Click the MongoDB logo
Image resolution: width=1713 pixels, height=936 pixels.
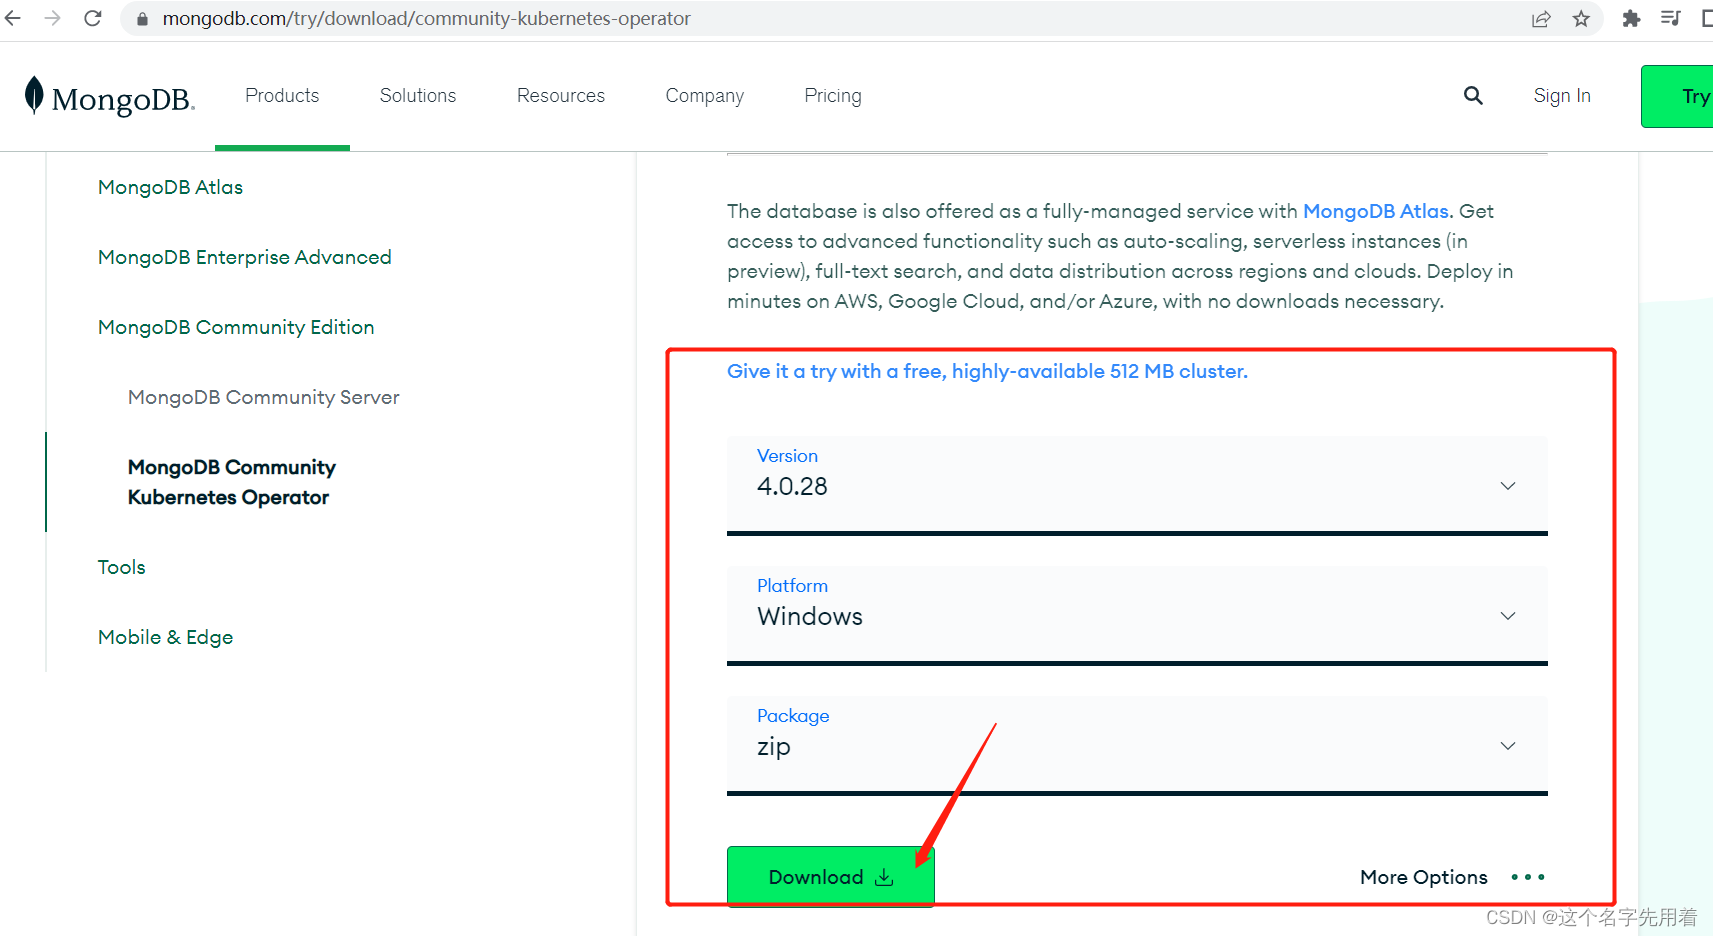109,97
